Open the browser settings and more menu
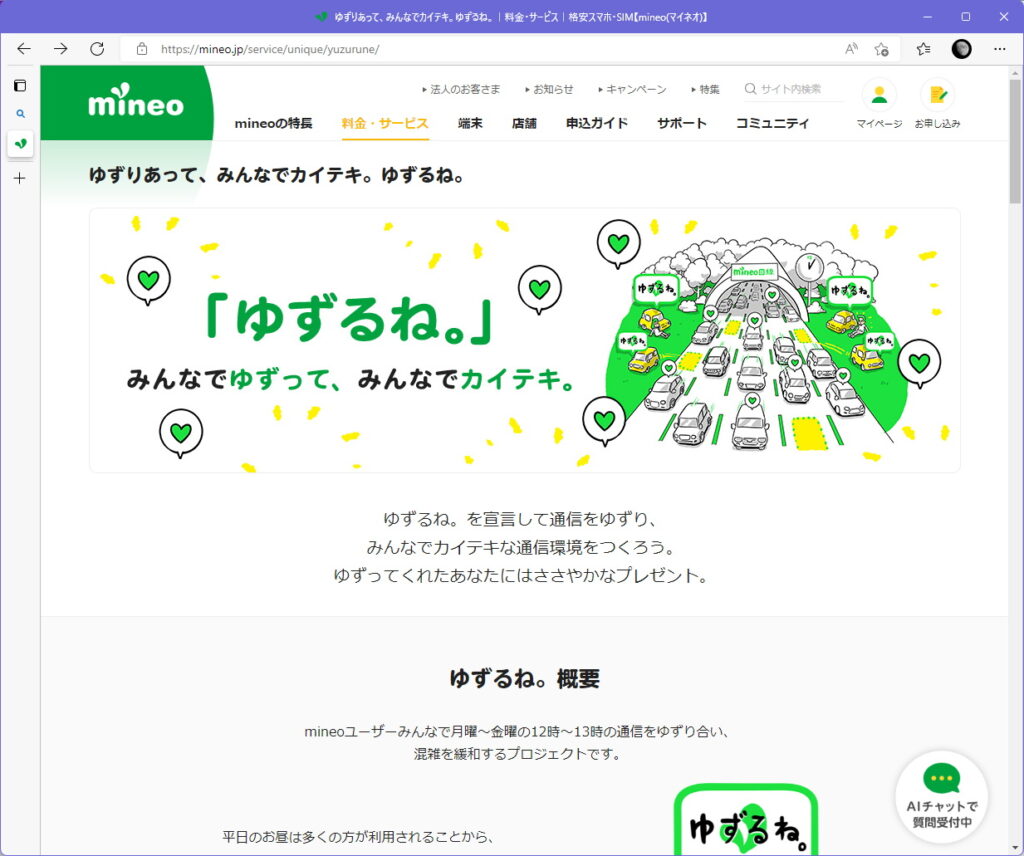 (x=999, y=49)
